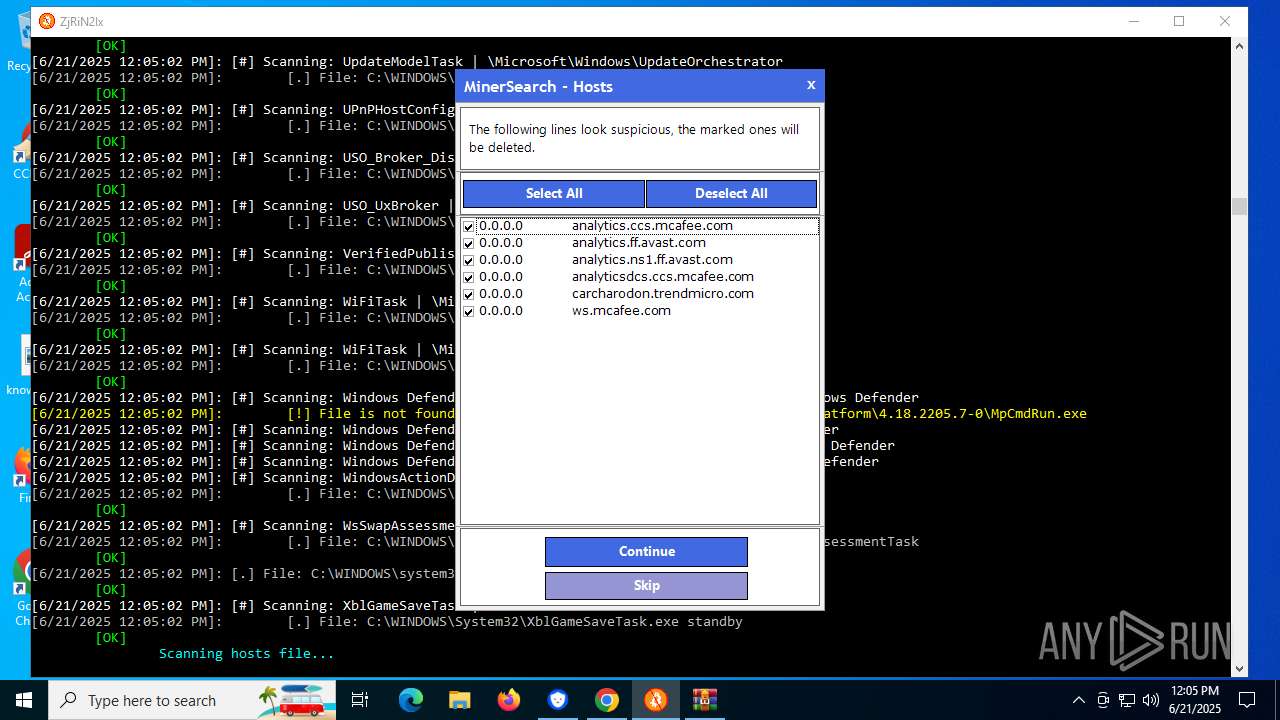Viewport: 1280px width, 720px height.
Task: Open the notification center
Action: pos(1247,700)
